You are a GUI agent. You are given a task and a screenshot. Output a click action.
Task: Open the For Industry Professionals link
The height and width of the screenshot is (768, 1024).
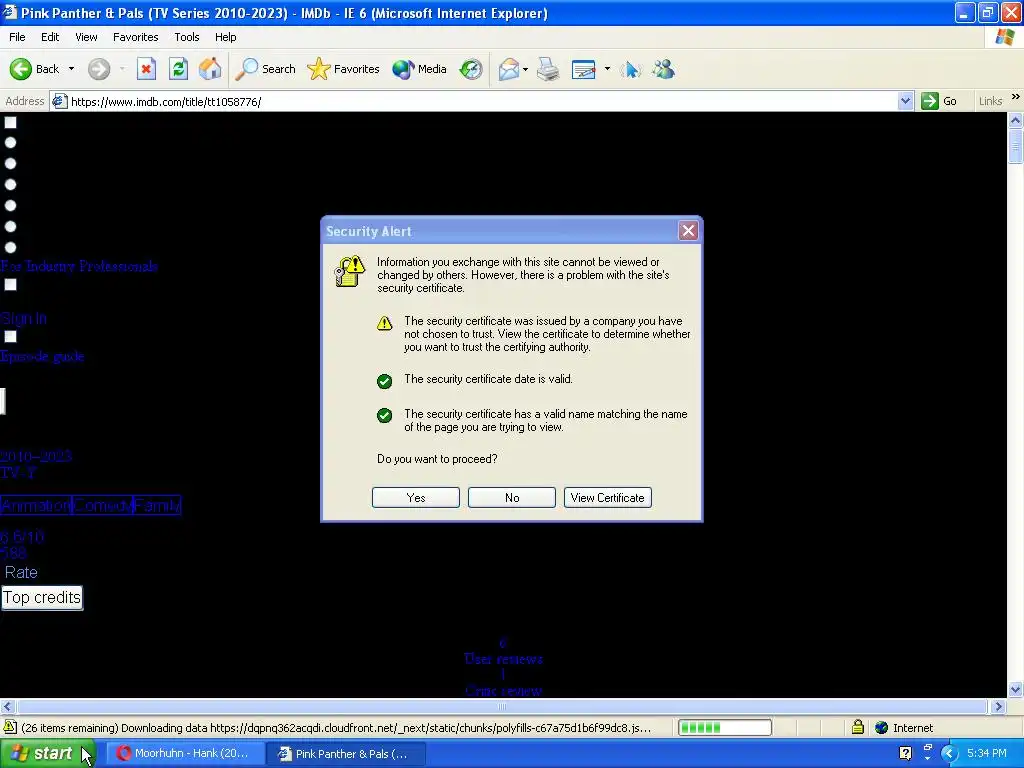coord(79,266)
